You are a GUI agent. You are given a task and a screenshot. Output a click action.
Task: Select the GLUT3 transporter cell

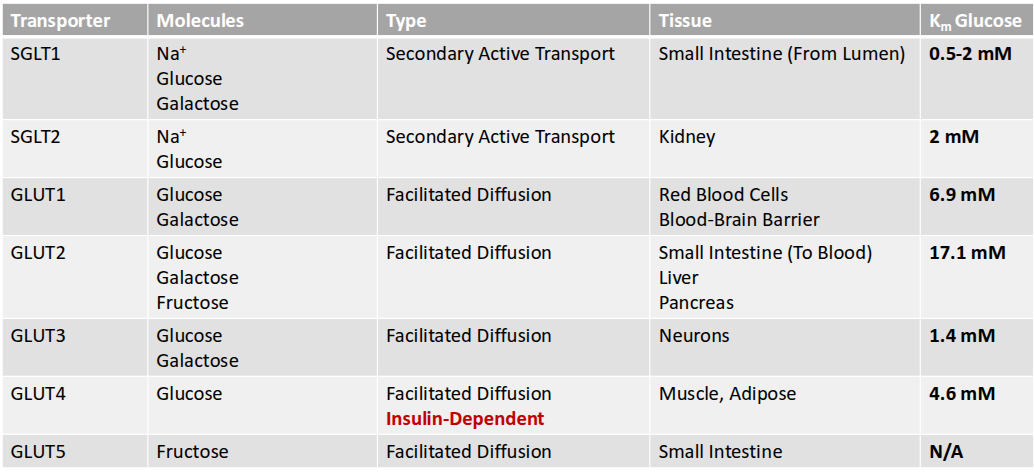coord(36,336)
